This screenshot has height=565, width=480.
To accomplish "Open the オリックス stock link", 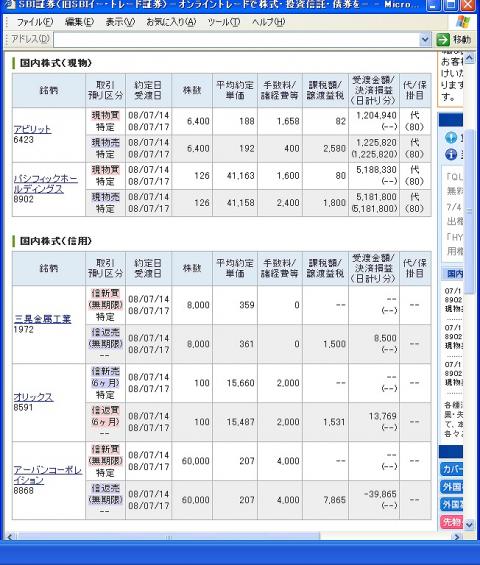I will tap(34, 397).
